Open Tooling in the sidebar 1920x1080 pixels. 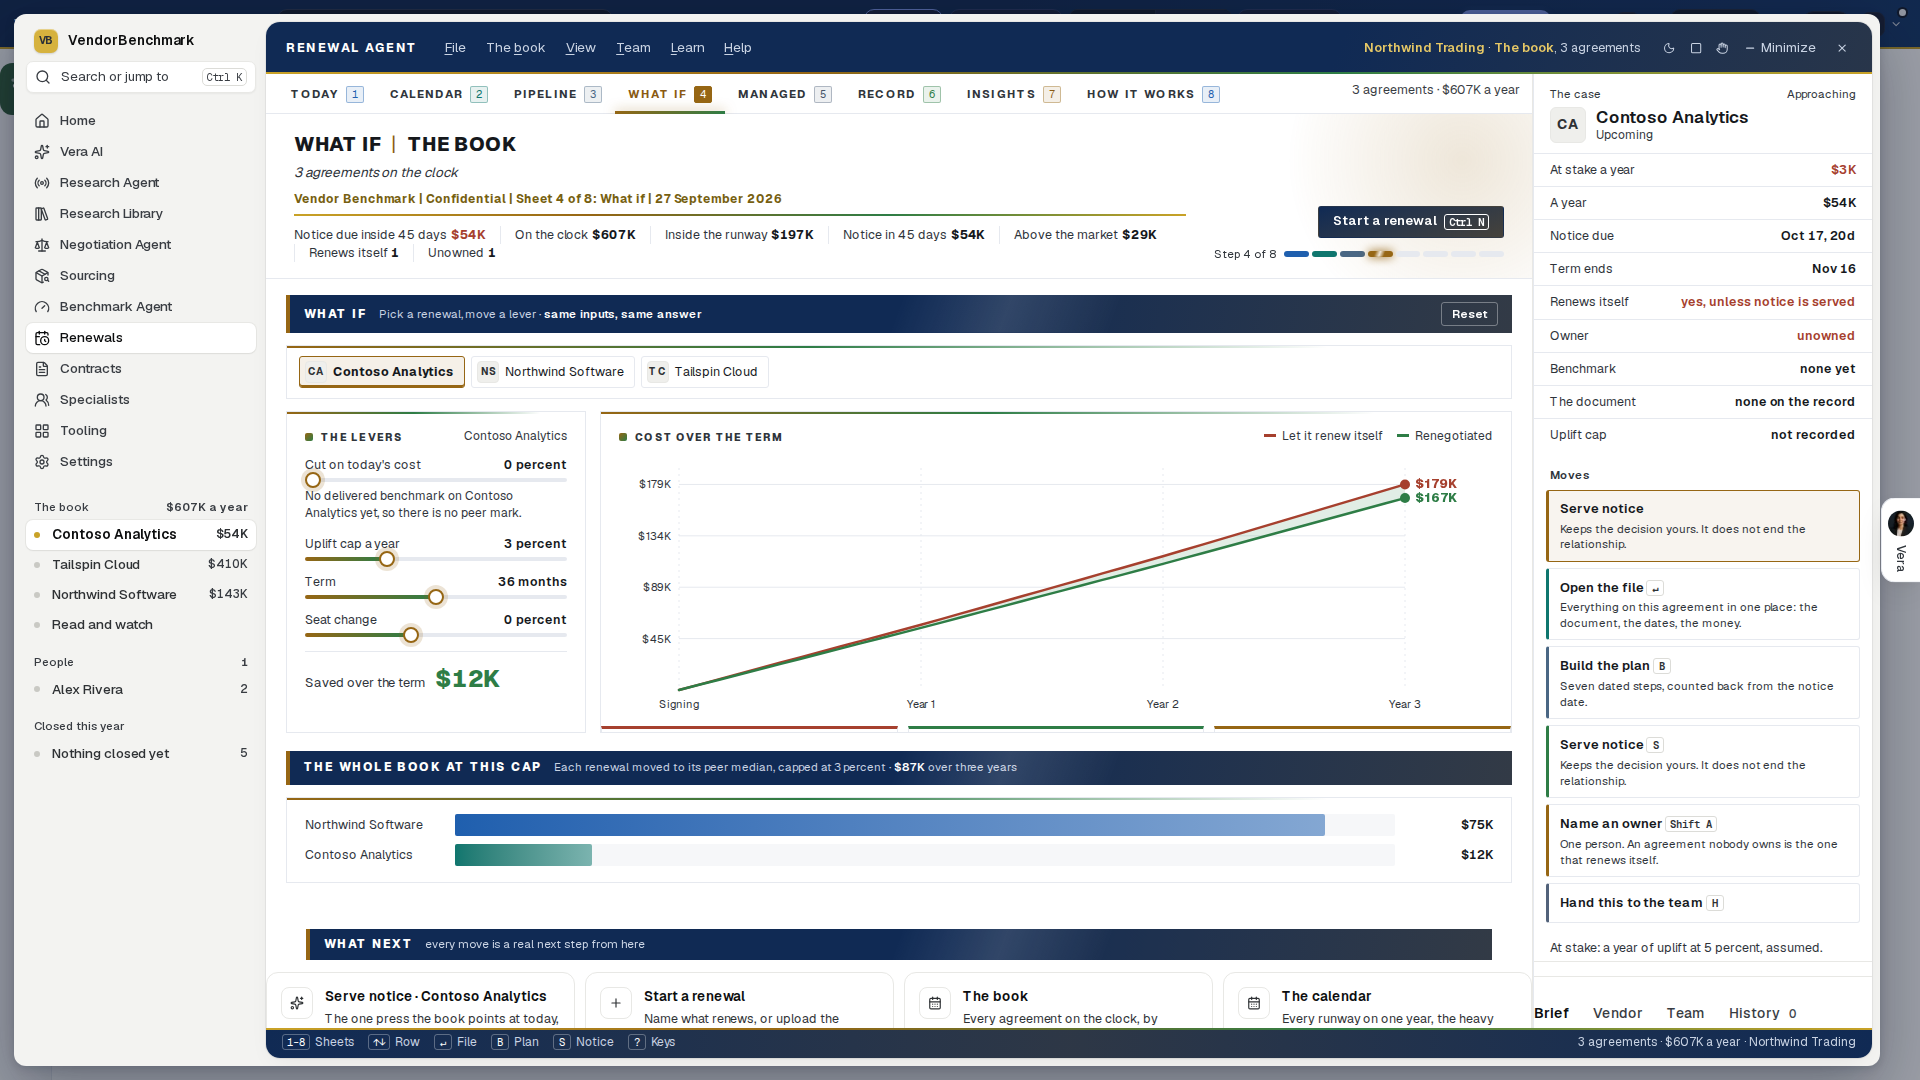pyautogui.click(x=140, y=431)
